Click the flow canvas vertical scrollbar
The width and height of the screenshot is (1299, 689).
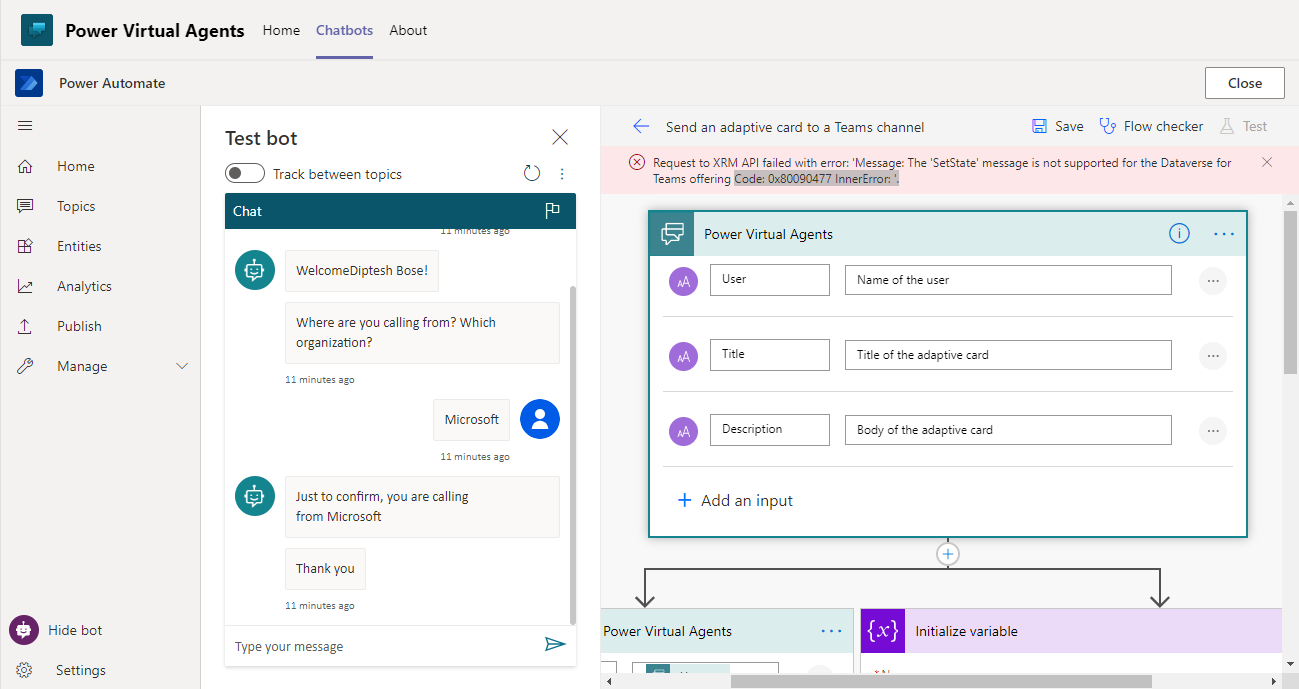(x=1290, y=291)
